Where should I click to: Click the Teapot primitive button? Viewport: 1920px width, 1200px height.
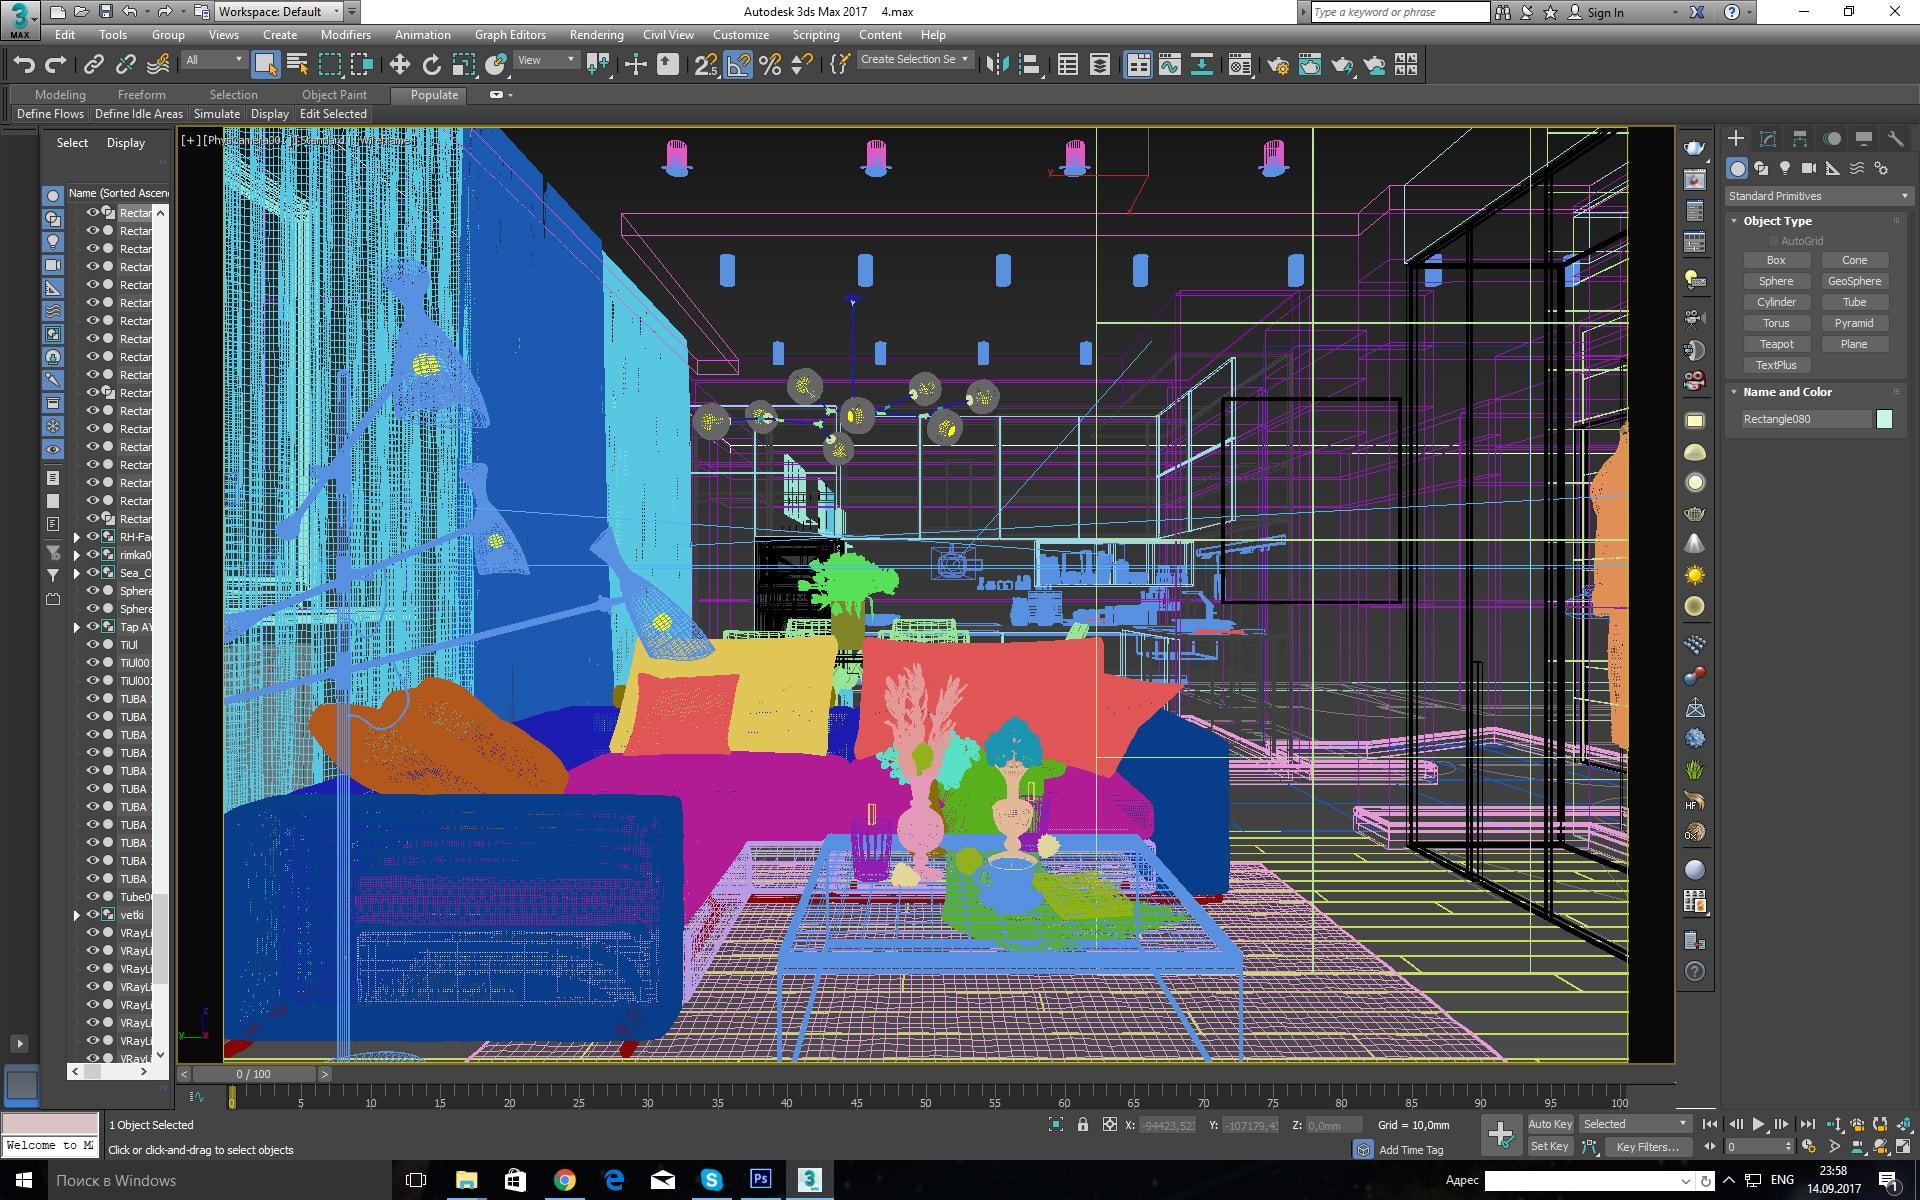[x=1776, y=344]
